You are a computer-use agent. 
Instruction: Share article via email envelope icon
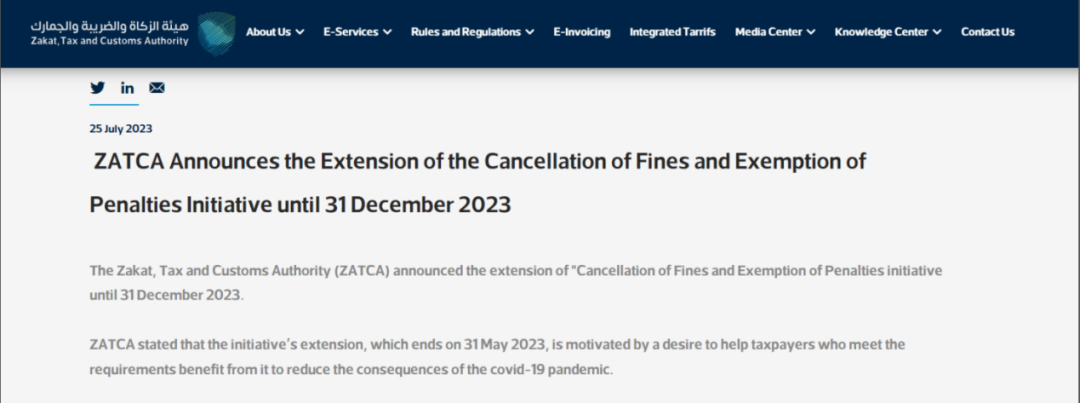[x=157, y=87]
